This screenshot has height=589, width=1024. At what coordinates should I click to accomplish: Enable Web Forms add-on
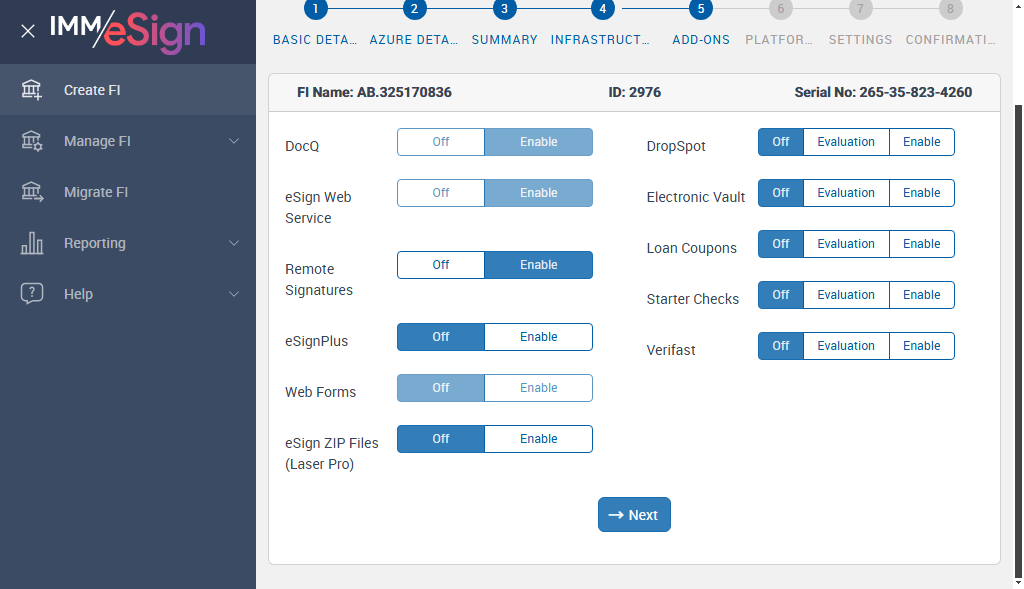[538, 387]
